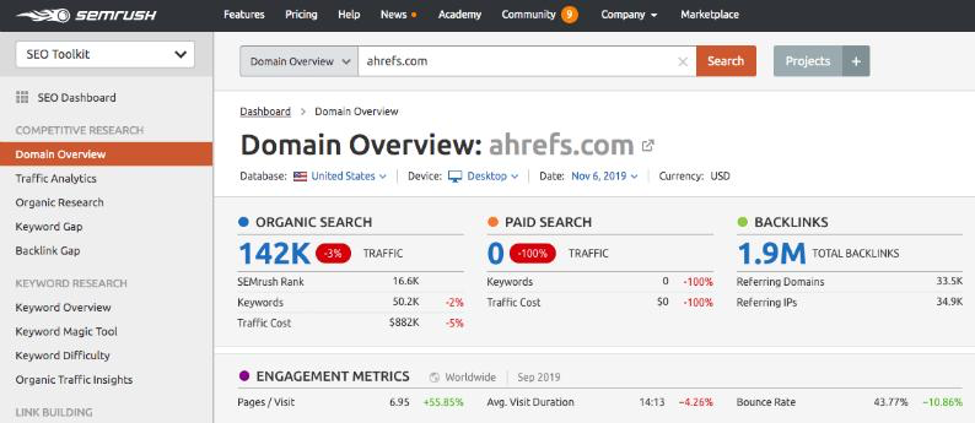Clear the search field with X icon
977x424 pixels.
(682, 61)
